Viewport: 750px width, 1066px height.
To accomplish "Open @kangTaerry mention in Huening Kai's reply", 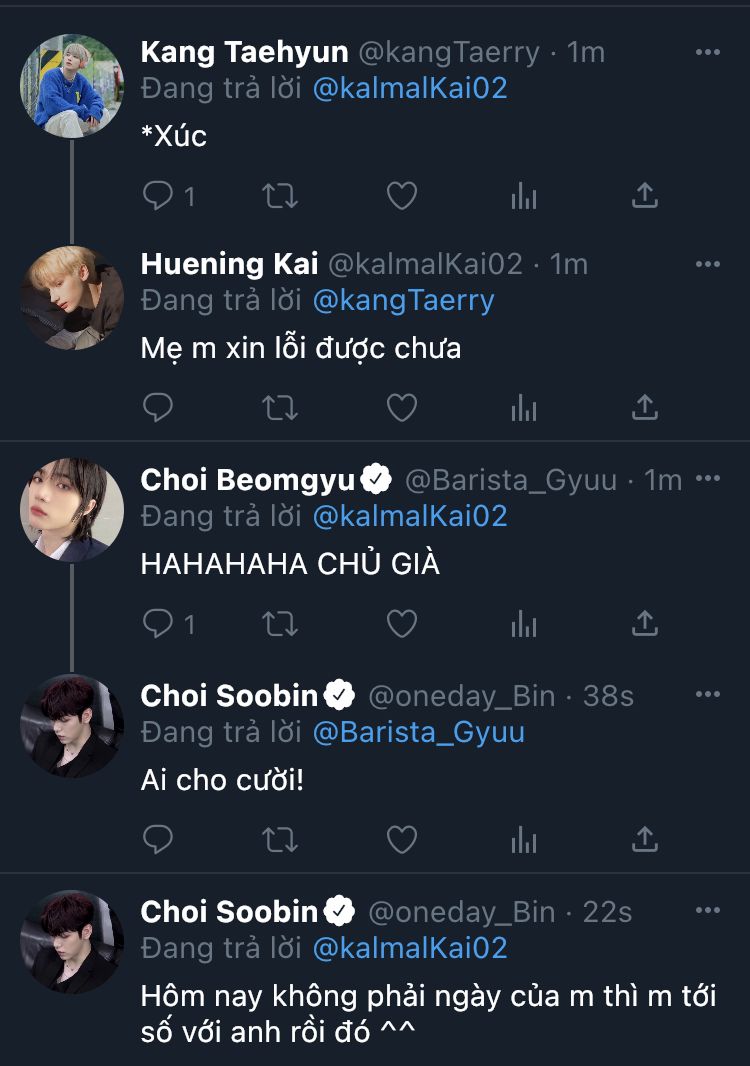I will tap(403, 300).
